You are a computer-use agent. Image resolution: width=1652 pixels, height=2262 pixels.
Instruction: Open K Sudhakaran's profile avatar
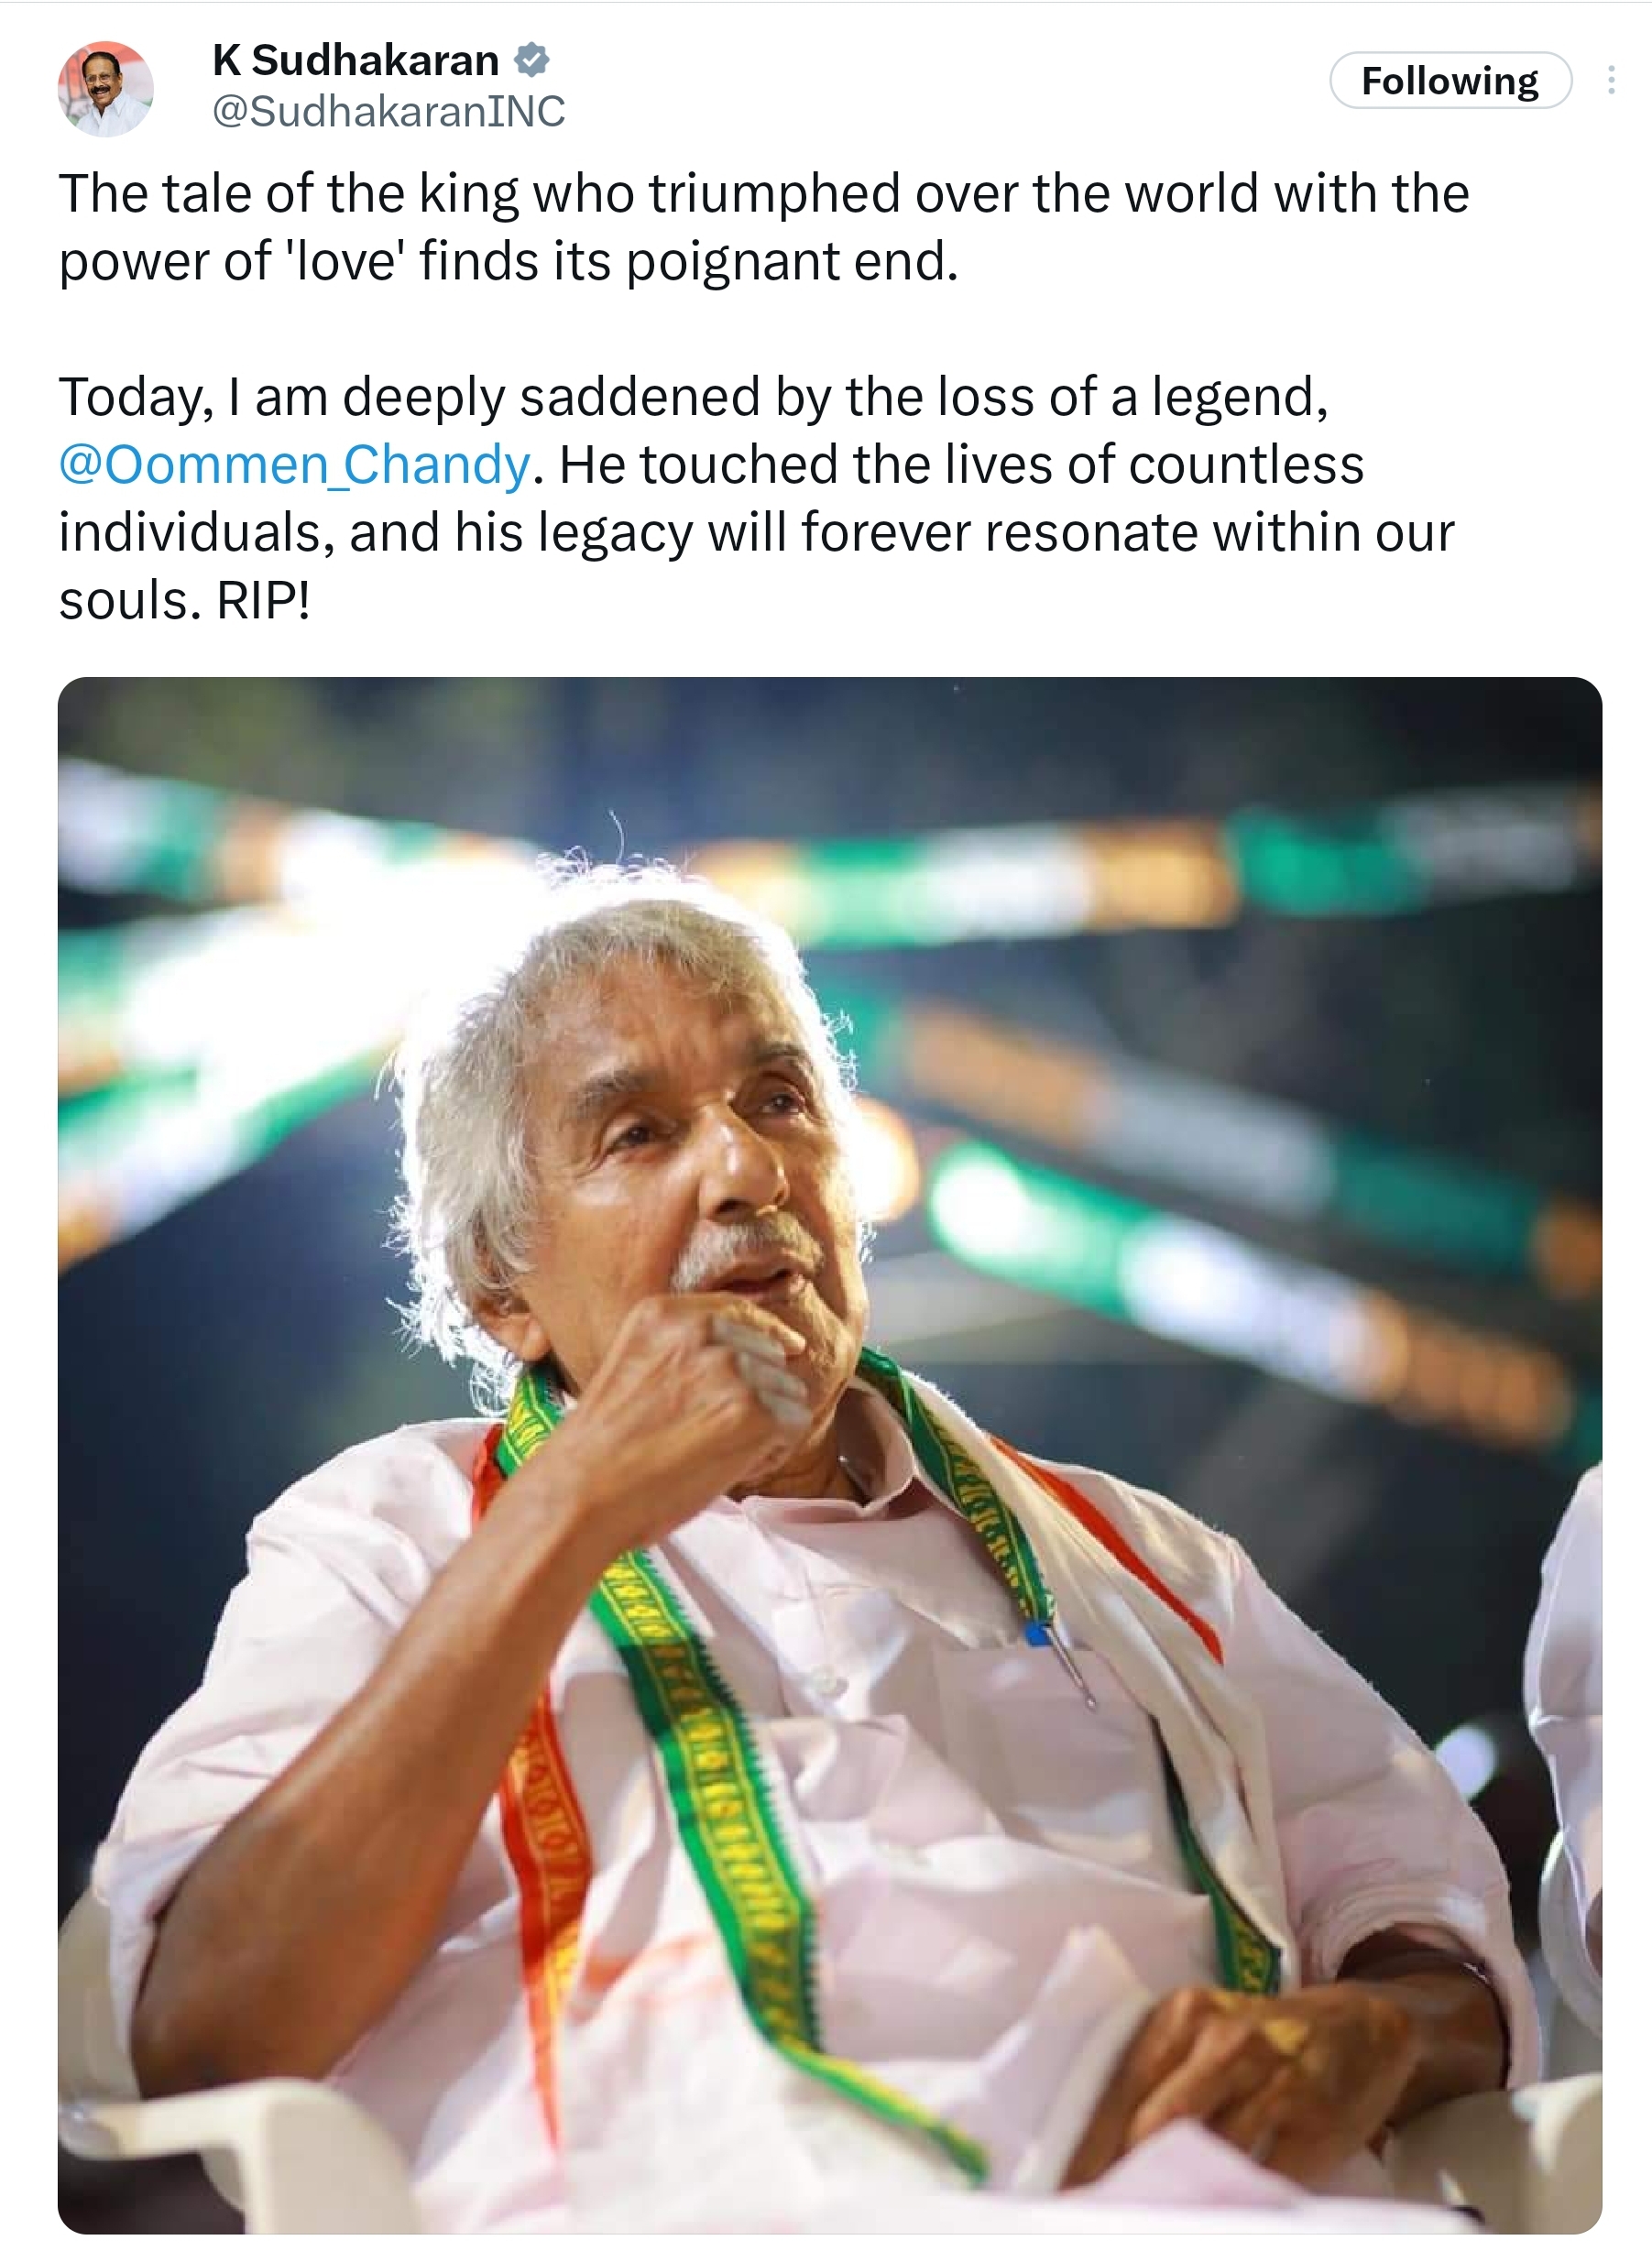point(106,88)
